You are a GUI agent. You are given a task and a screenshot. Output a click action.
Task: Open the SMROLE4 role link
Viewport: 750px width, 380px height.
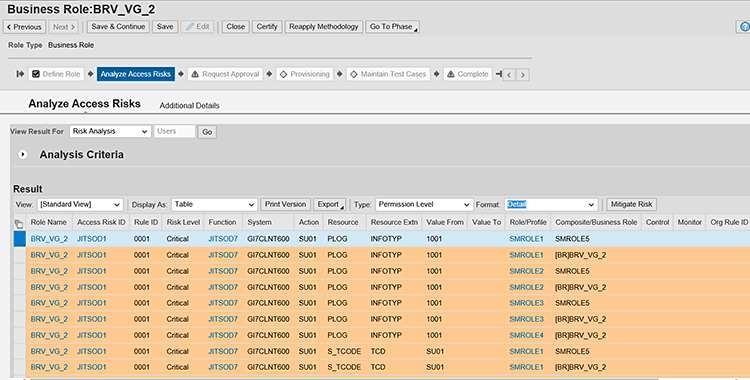tap(527, 335)
